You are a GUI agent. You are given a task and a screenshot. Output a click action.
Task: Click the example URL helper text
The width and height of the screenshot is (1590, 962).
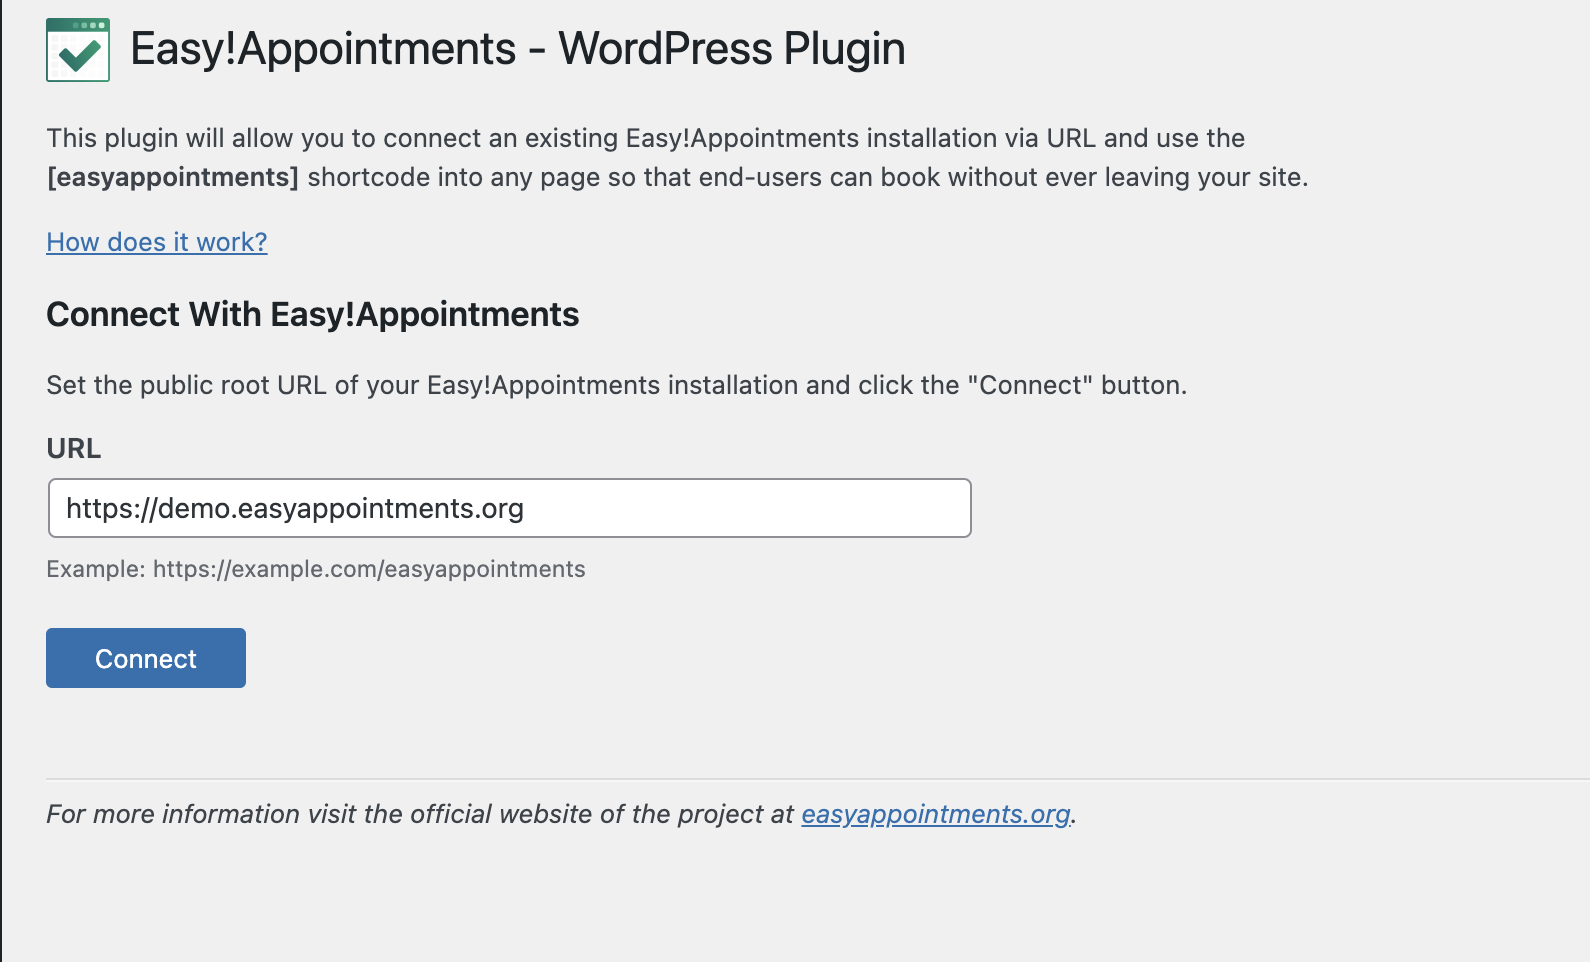click(x=315, y=569)
